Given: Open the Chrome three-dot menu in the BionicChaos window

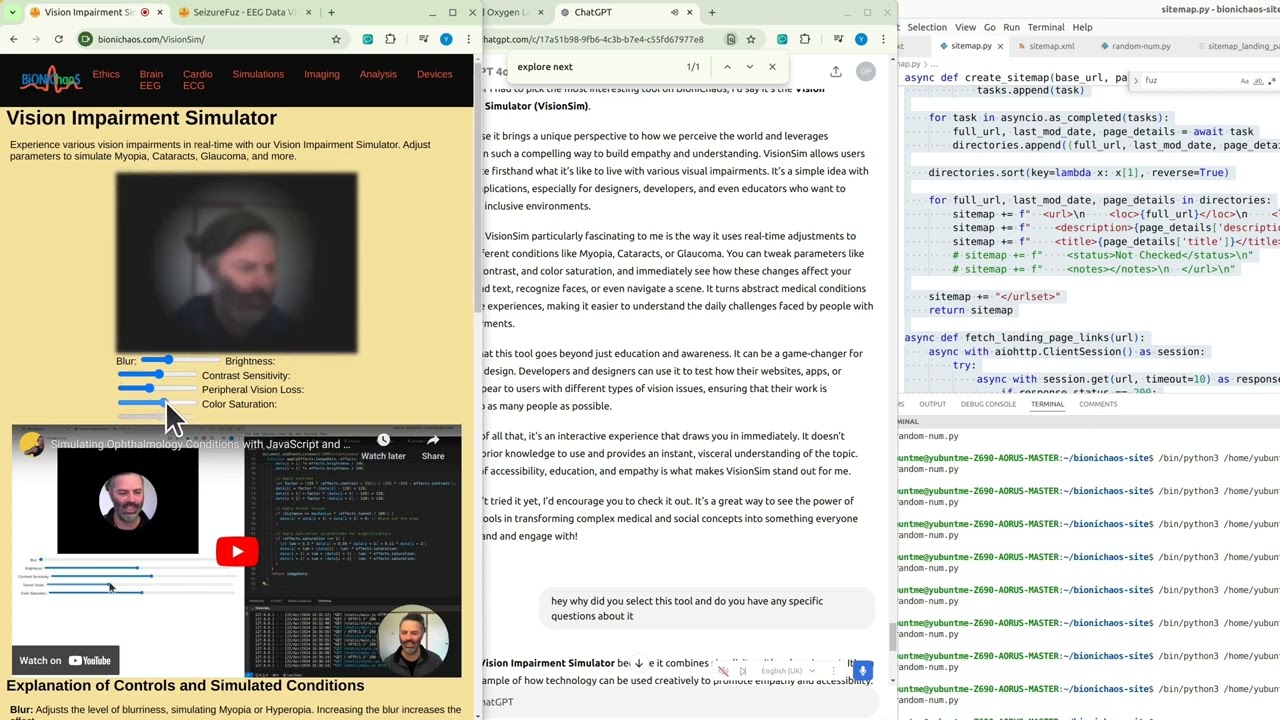Looking at the screenshot, I should (468, 39).
